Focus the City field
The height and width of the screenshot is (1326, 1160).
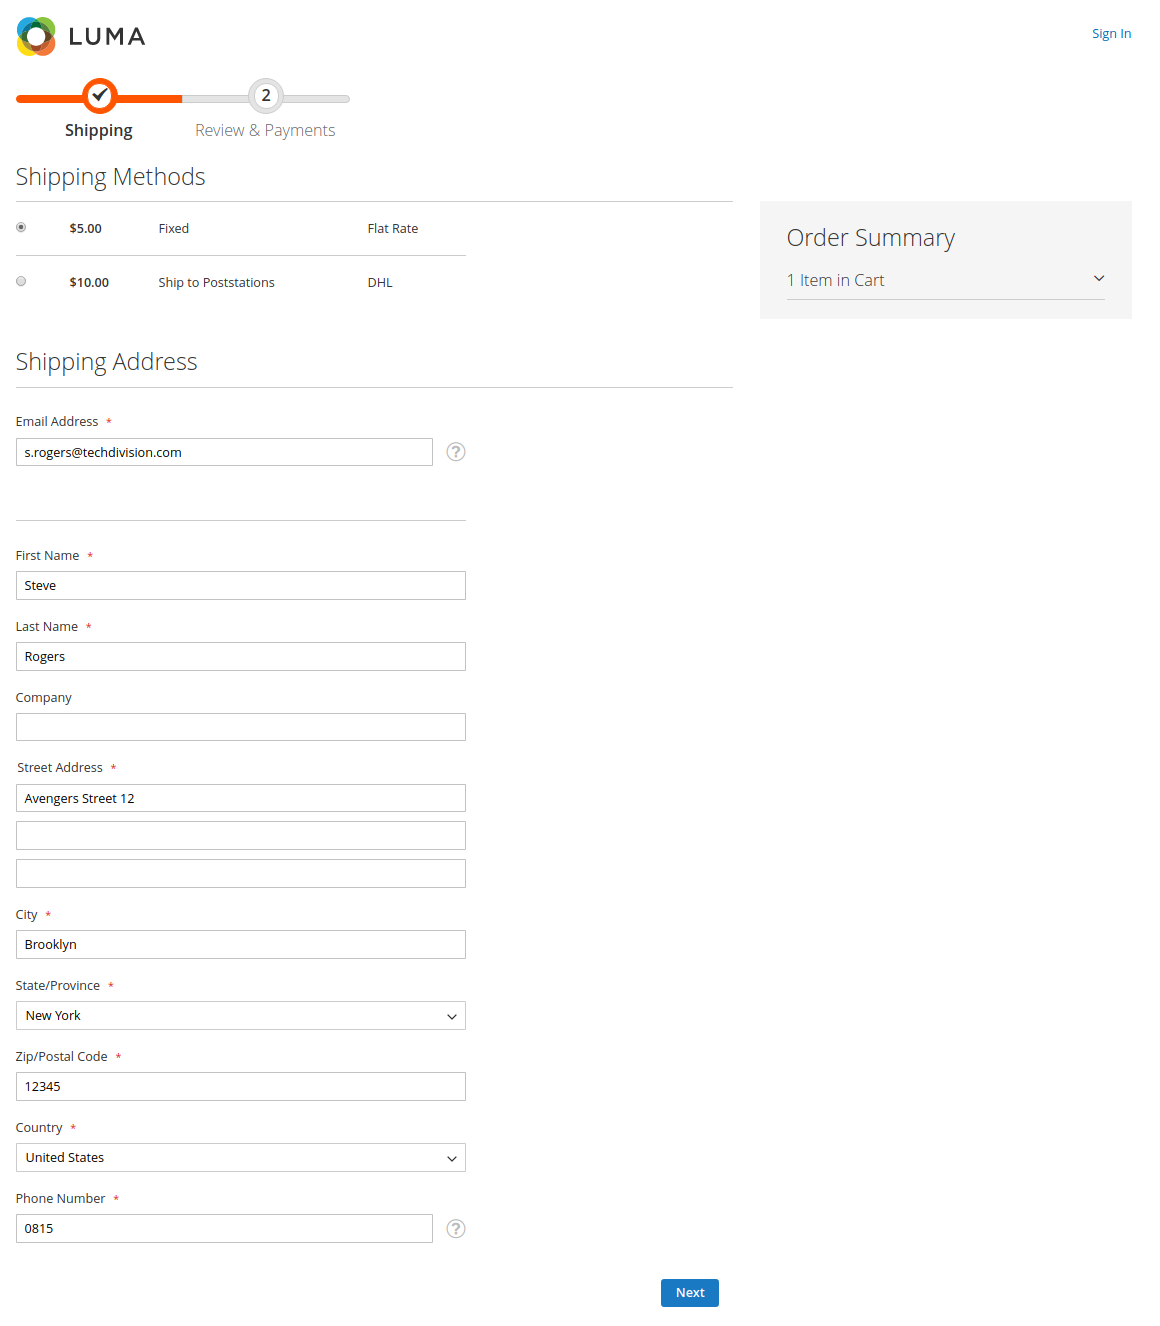tap(241, 945)
